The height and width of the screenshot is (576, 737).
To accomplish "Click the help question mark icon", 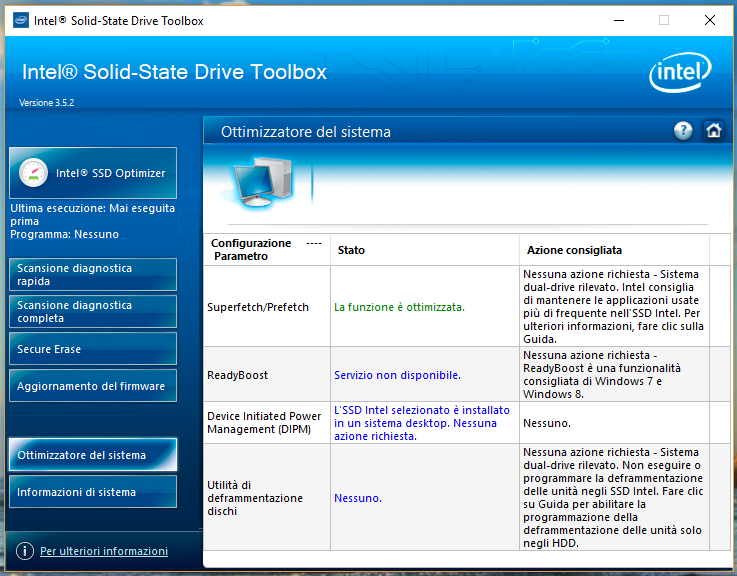I will 683,131.
